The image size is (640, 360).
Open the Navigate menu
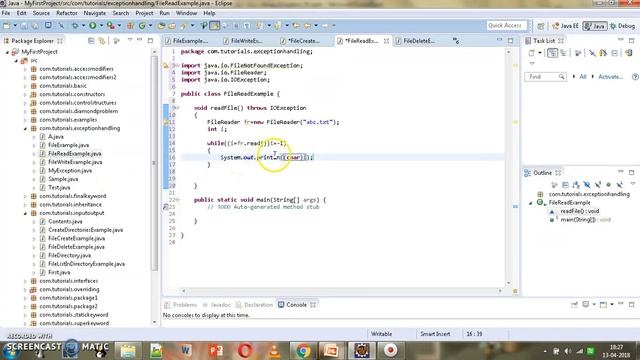(x=95, y=13)
